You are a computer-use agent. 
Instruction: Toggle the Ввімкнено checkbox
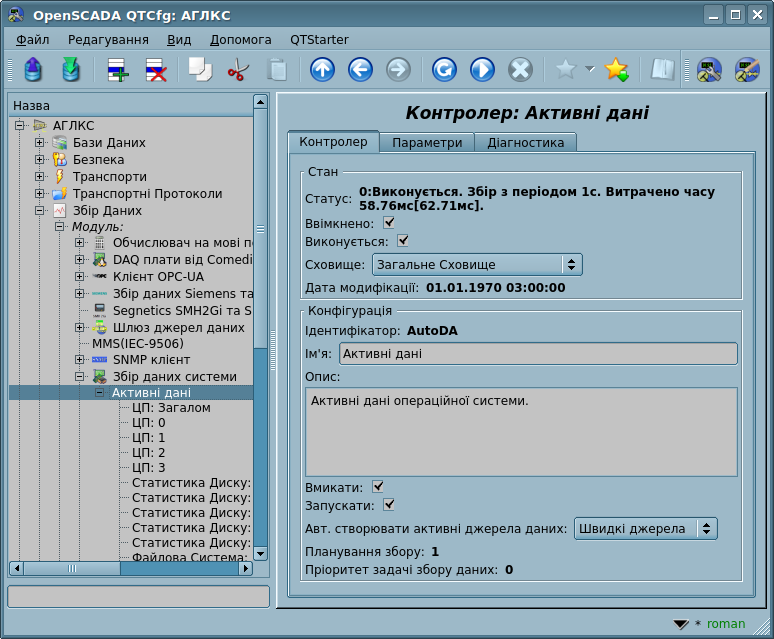click(389, 223)
